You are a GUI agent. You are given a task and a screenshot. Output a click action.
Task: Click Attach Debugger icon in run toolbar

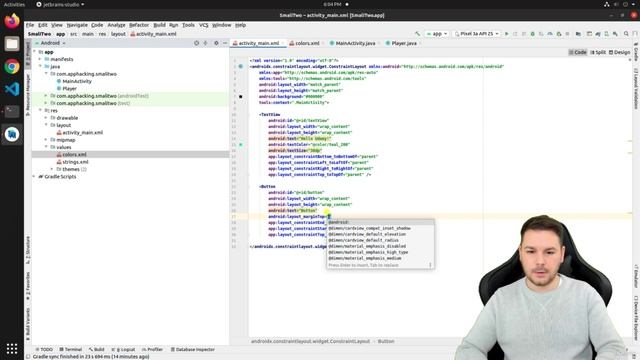pos(559,34)
